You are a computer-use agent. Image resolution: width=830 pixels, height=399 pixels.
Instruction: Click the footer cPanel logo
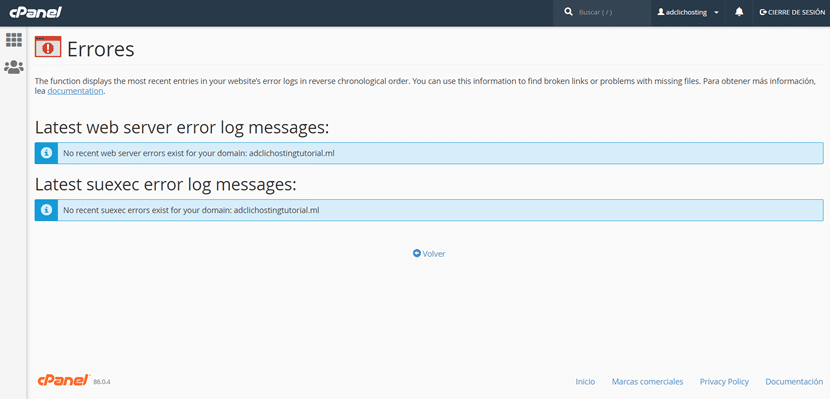coord(64,380)
